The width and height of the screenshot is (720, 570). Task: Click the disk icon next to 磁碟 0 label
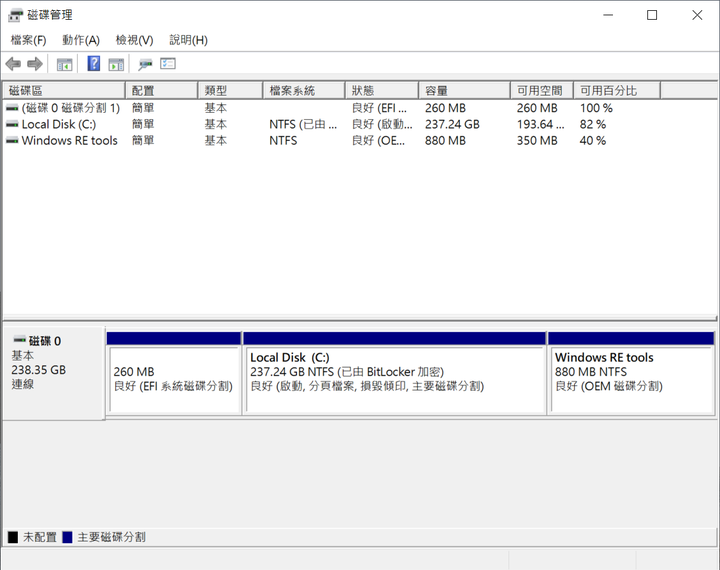pos(19,340)
